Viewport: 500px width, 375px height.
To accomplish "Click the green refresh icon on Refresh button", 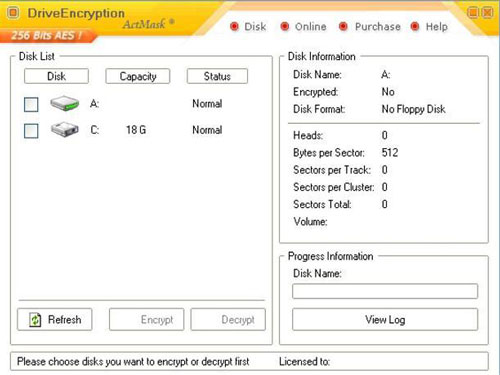I will (x=35, y=320).
